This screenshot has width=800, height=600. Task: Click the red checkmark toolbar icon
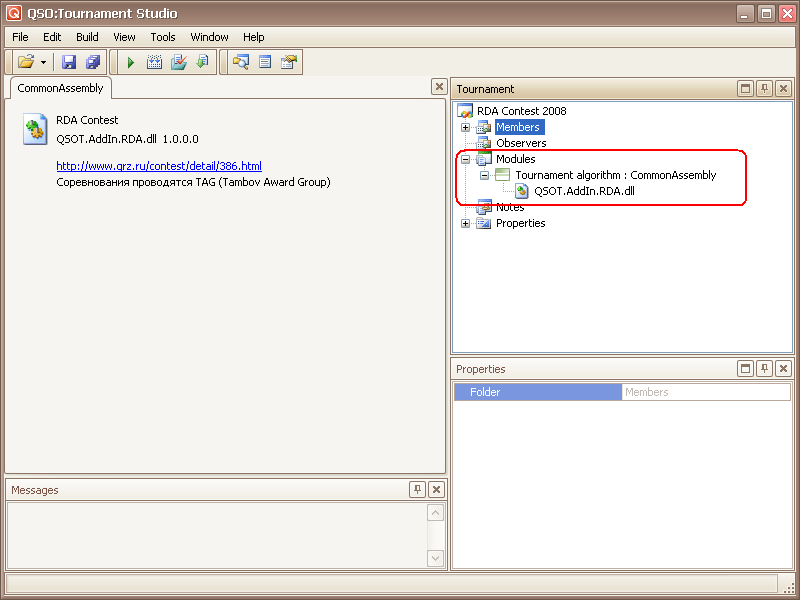178,62
